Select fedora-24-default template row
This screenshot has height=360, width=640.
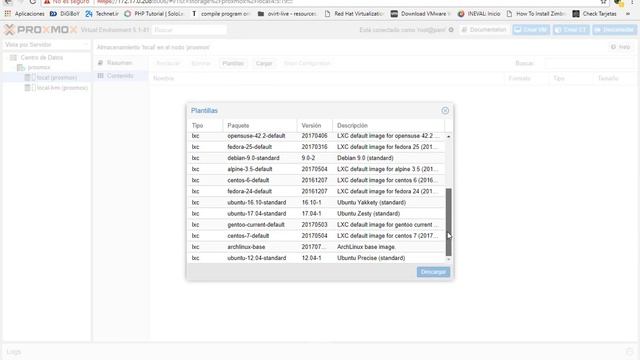click(x=316, y=191)
